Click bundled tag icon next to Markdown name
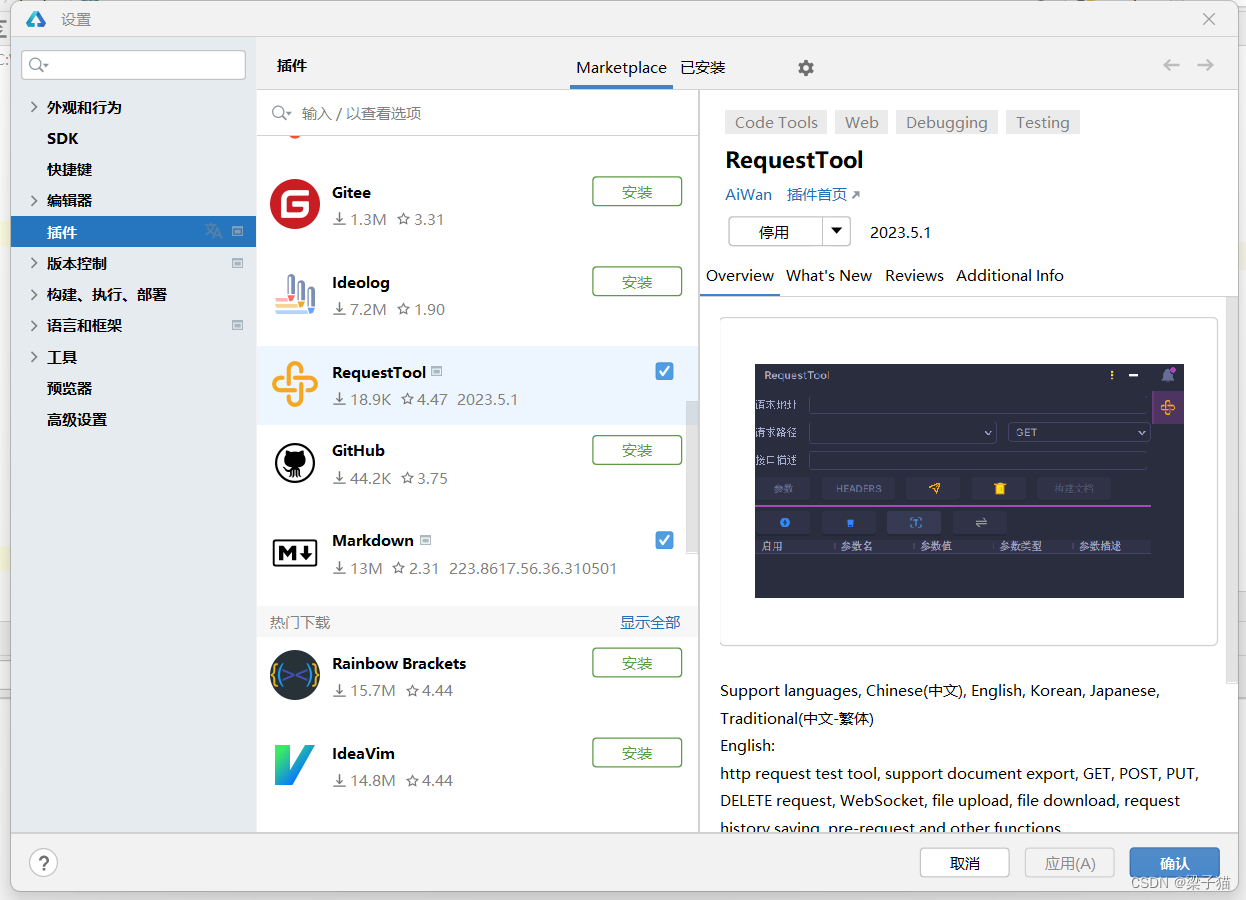 [x=426, y=540]
